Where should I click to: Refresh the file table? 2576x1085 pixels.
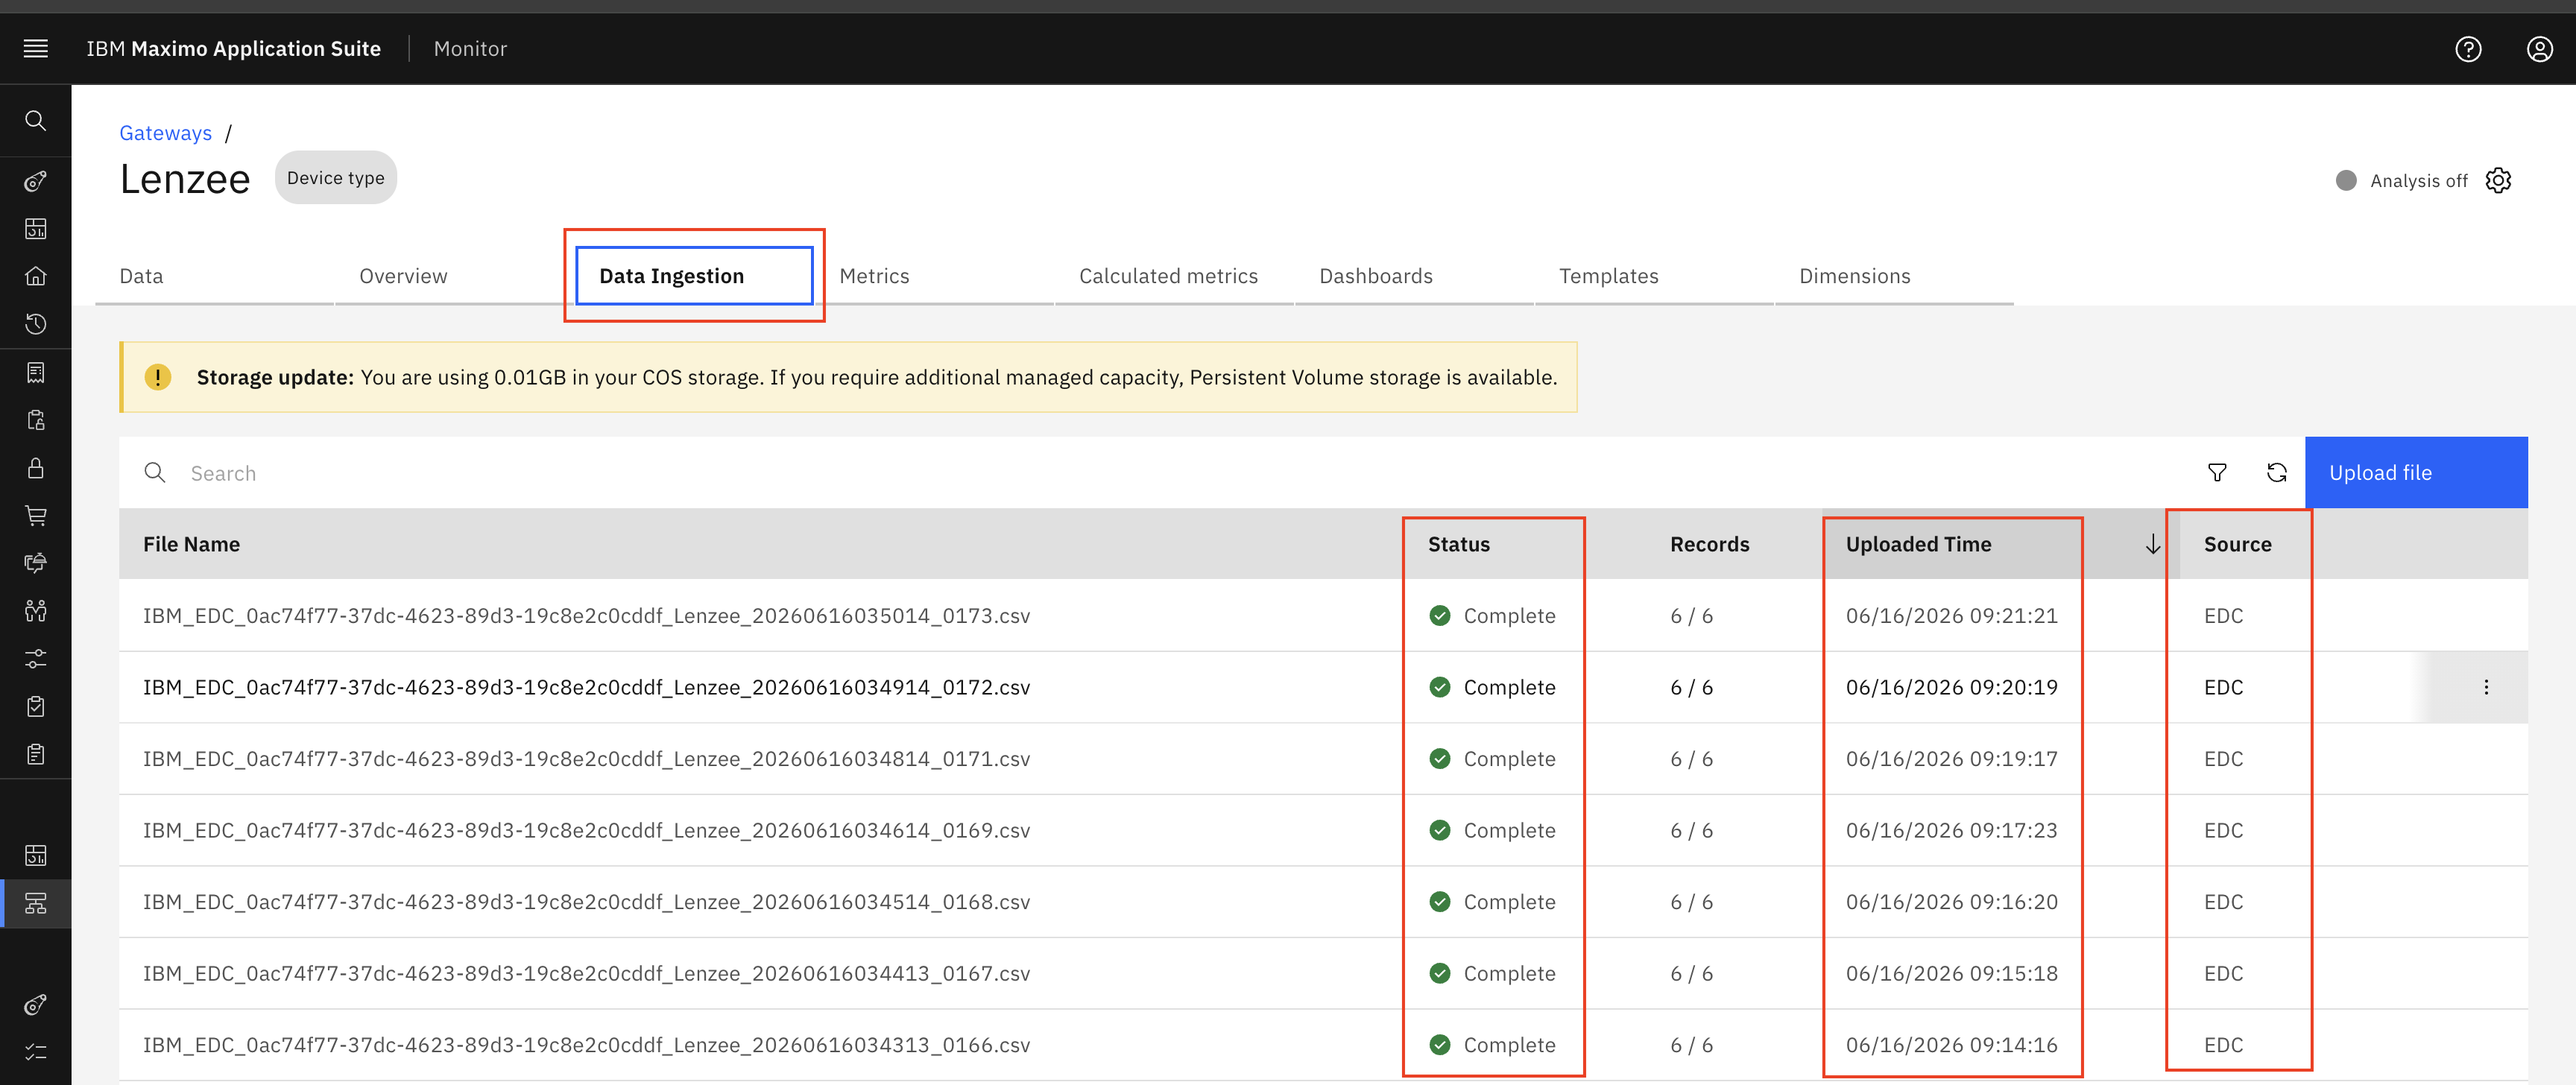click(2276, 472)
